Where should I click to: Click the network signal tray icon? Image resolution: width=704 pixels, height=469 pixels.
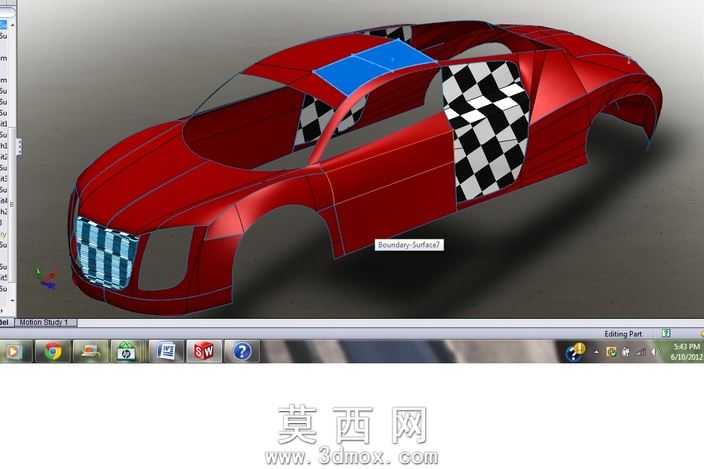pyautogui.click(x=641, y=352)
